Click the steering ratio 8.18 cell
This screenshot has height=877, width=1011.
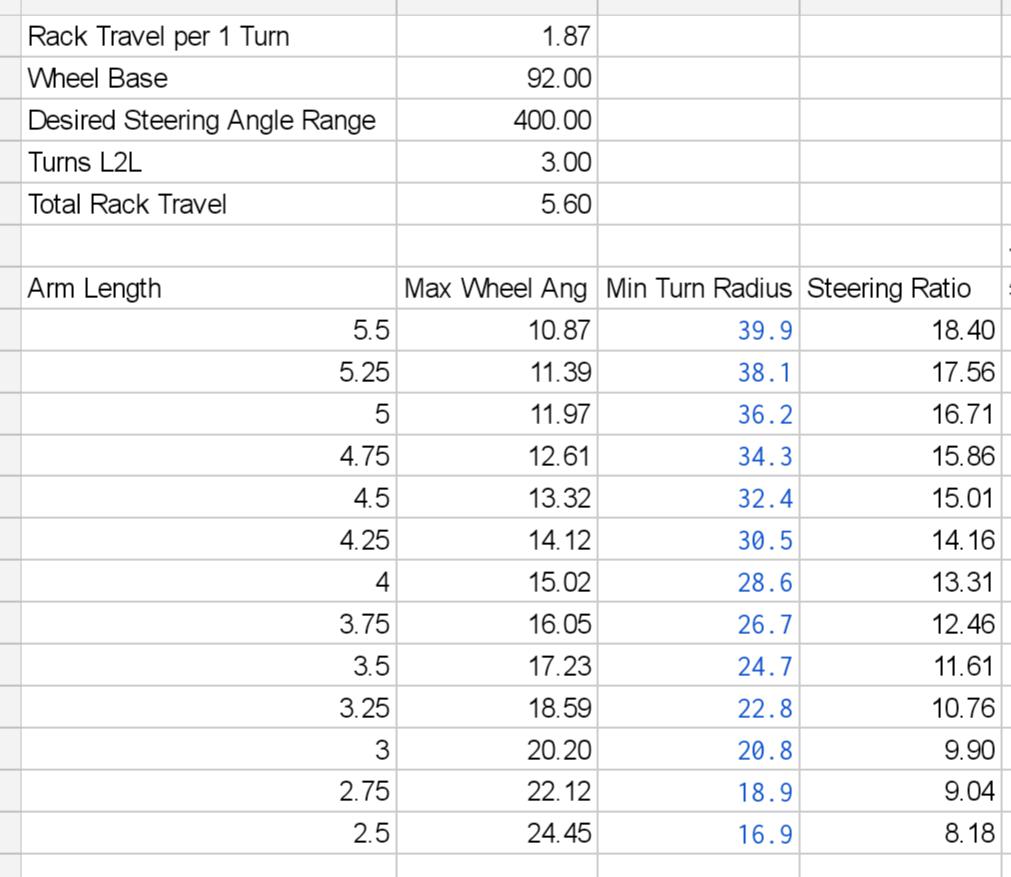[x=900, y=833]
